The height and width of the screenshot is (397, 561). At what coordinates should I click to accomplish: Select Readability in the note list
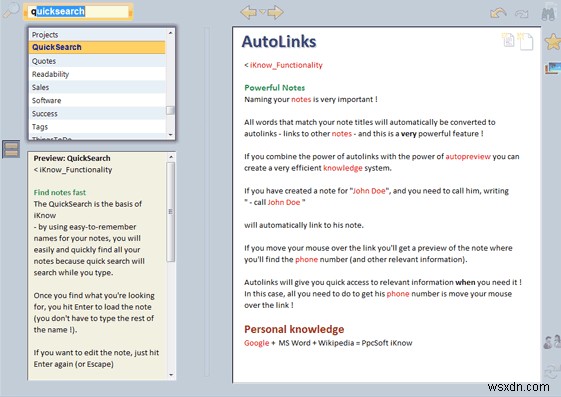point(97,74)
